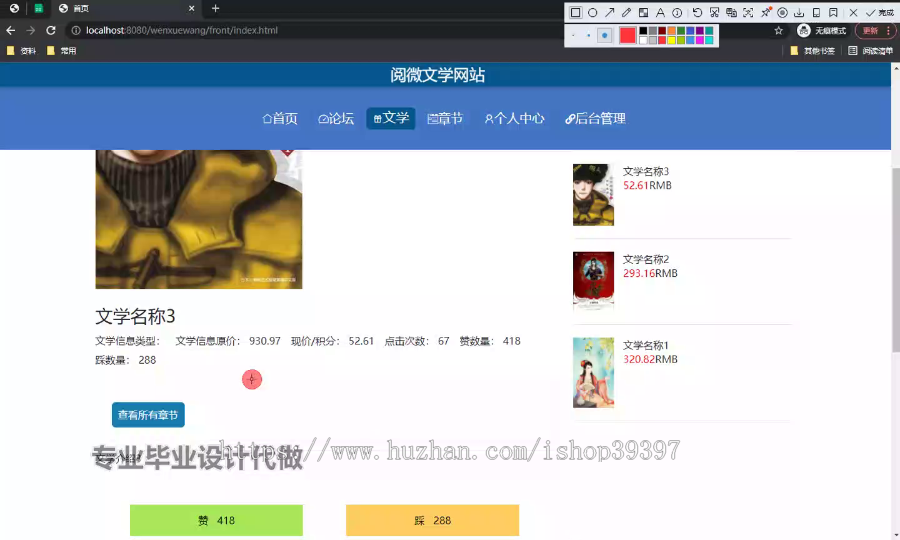Screen dimensions: 900x540
Task: Open 后台管理 in site navigation
Action: [x=595, y=118]
